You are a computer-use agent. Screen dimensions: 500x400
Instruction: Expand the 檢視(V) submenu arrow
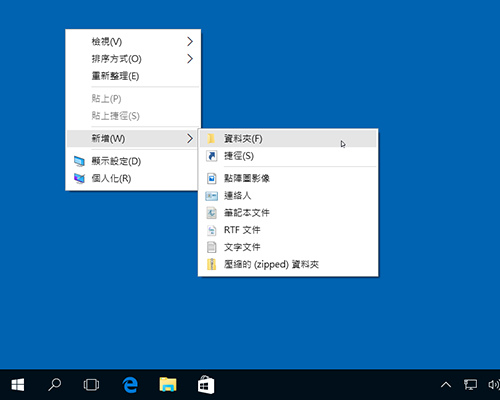coord(190,41)
